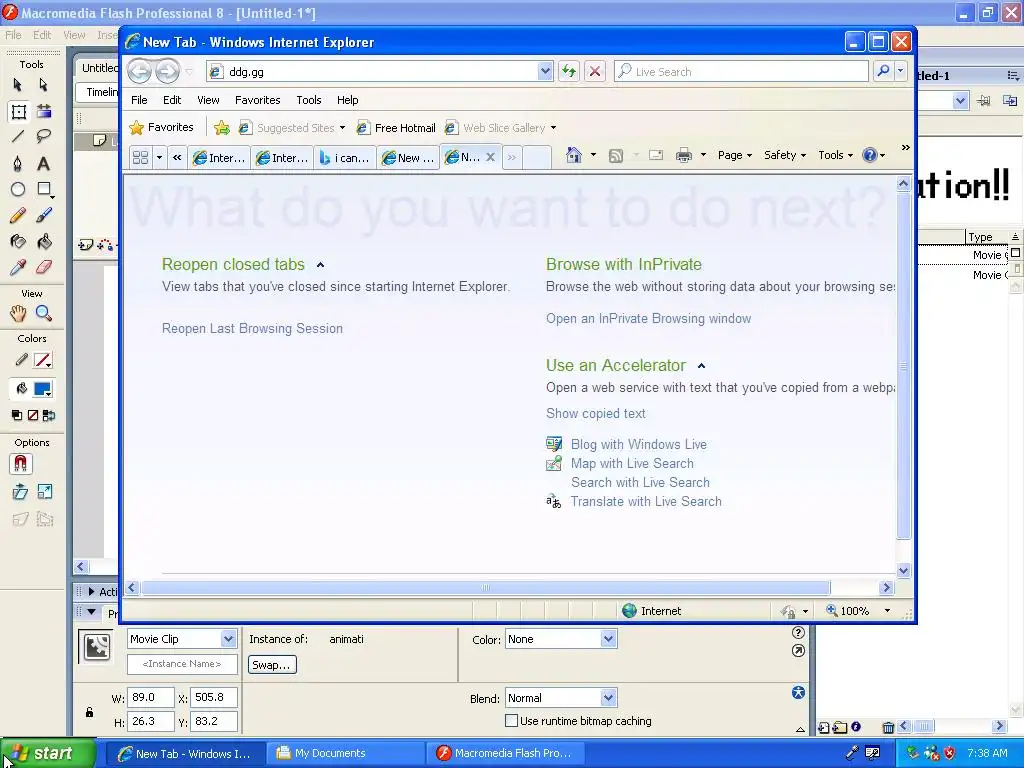Select the Hand tool
Viewport: 1024px width, 768px height.
click(x=18, y=313)
